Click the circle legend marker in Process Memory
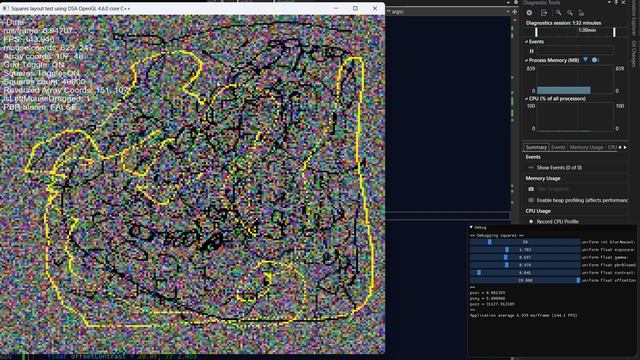Screen dimensions: 640x360 (x=594, y=60)
